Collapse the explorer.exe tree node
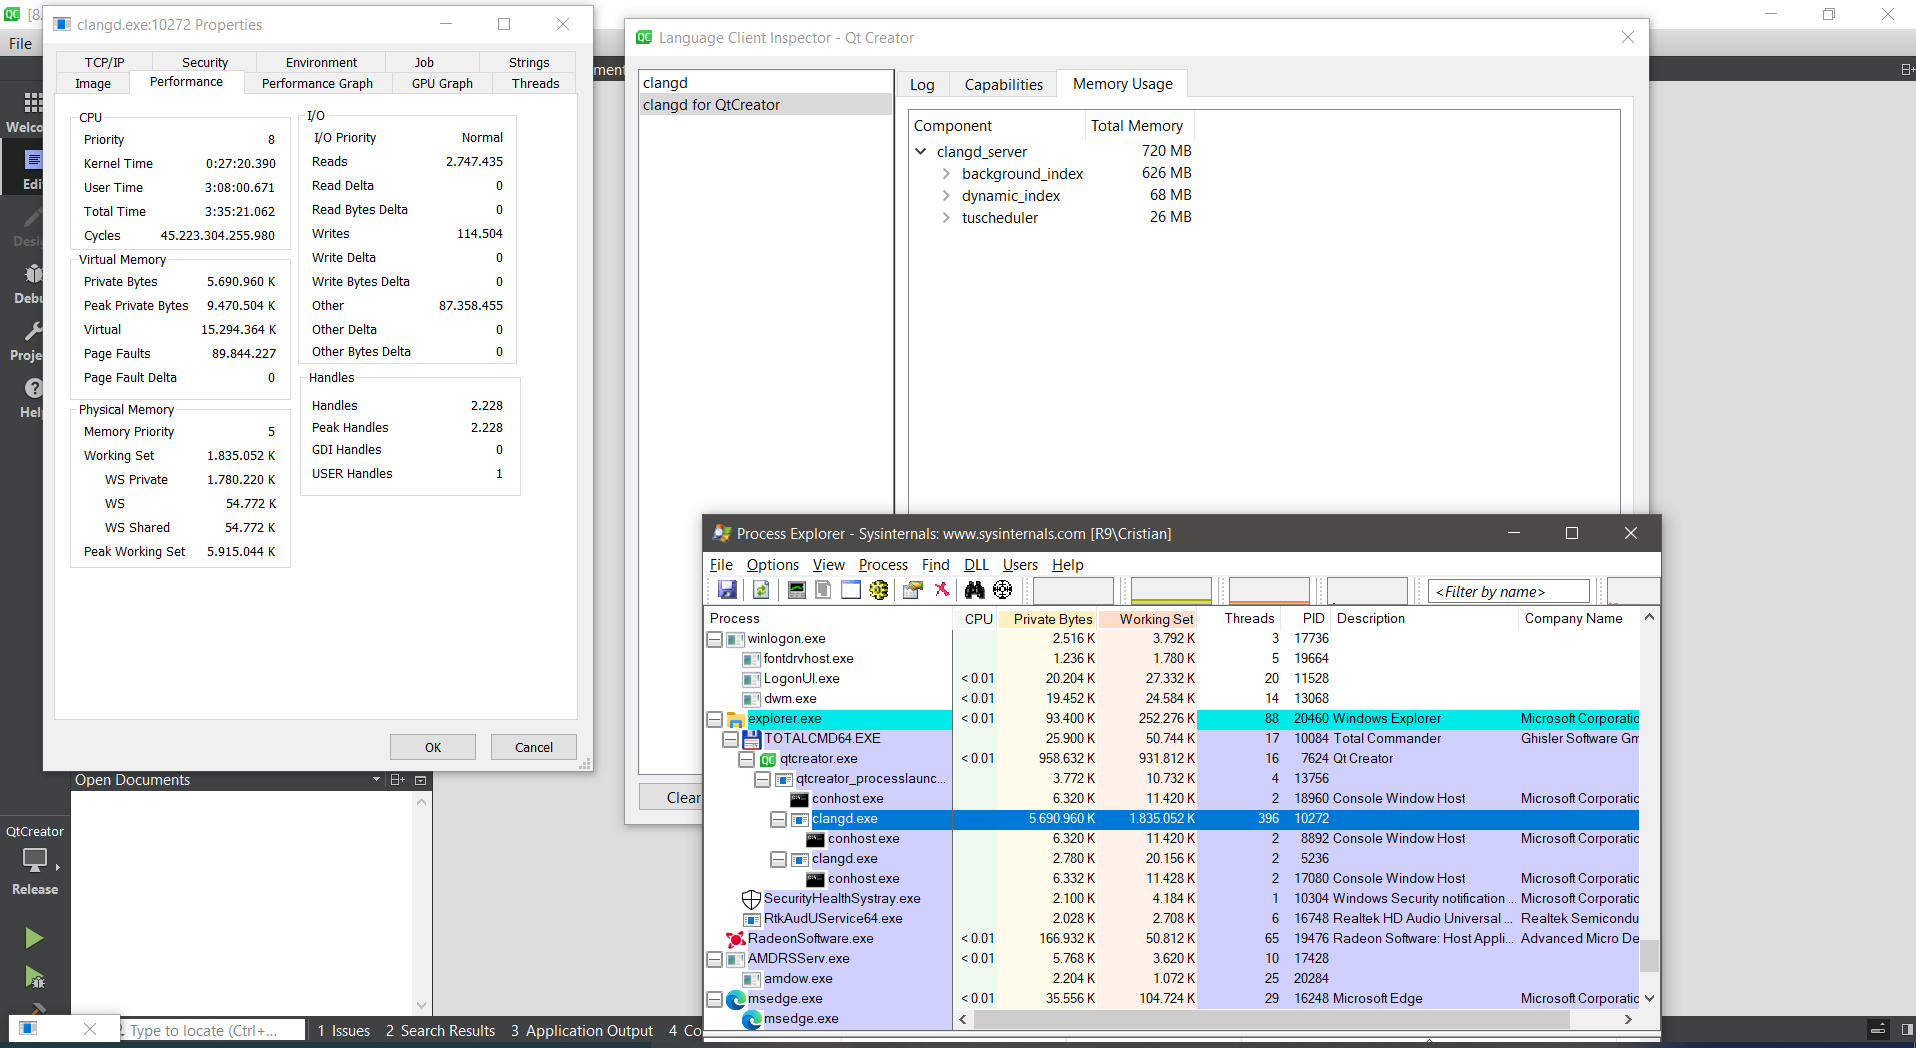The image size is (1916, 1048). [x=715, y=719]
